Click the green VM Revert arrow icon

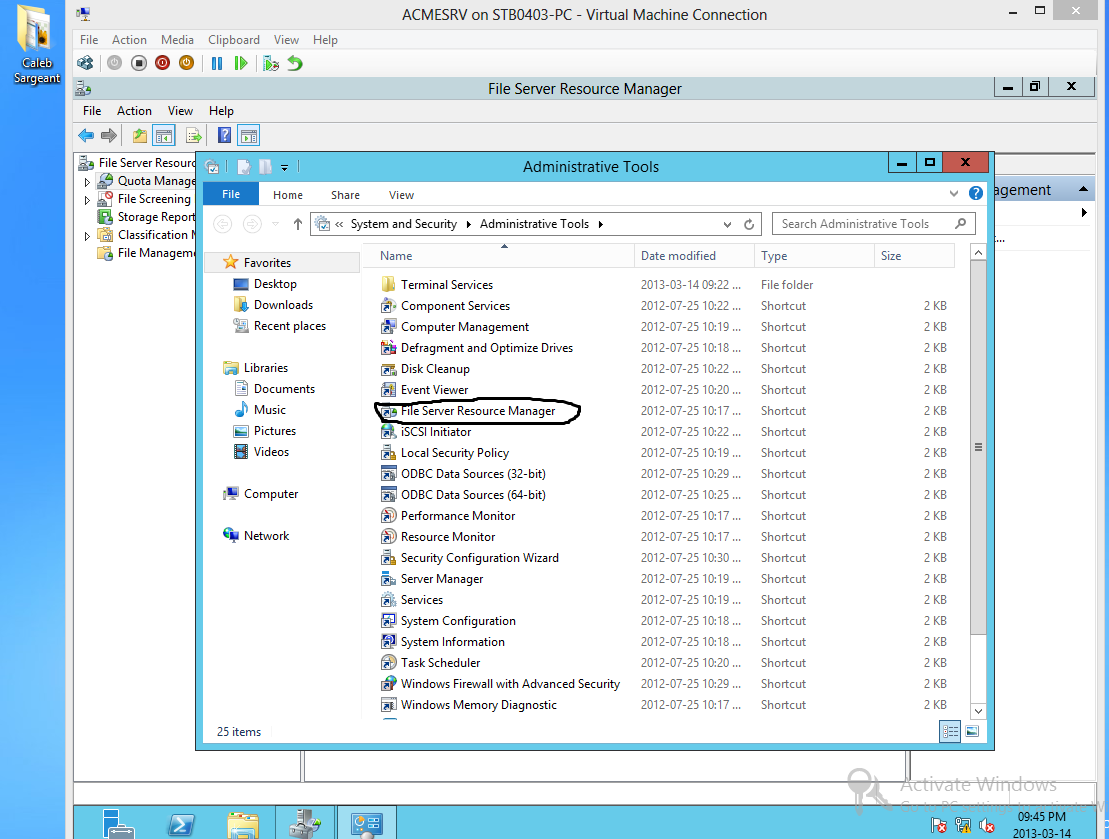(x=295, y=63)
